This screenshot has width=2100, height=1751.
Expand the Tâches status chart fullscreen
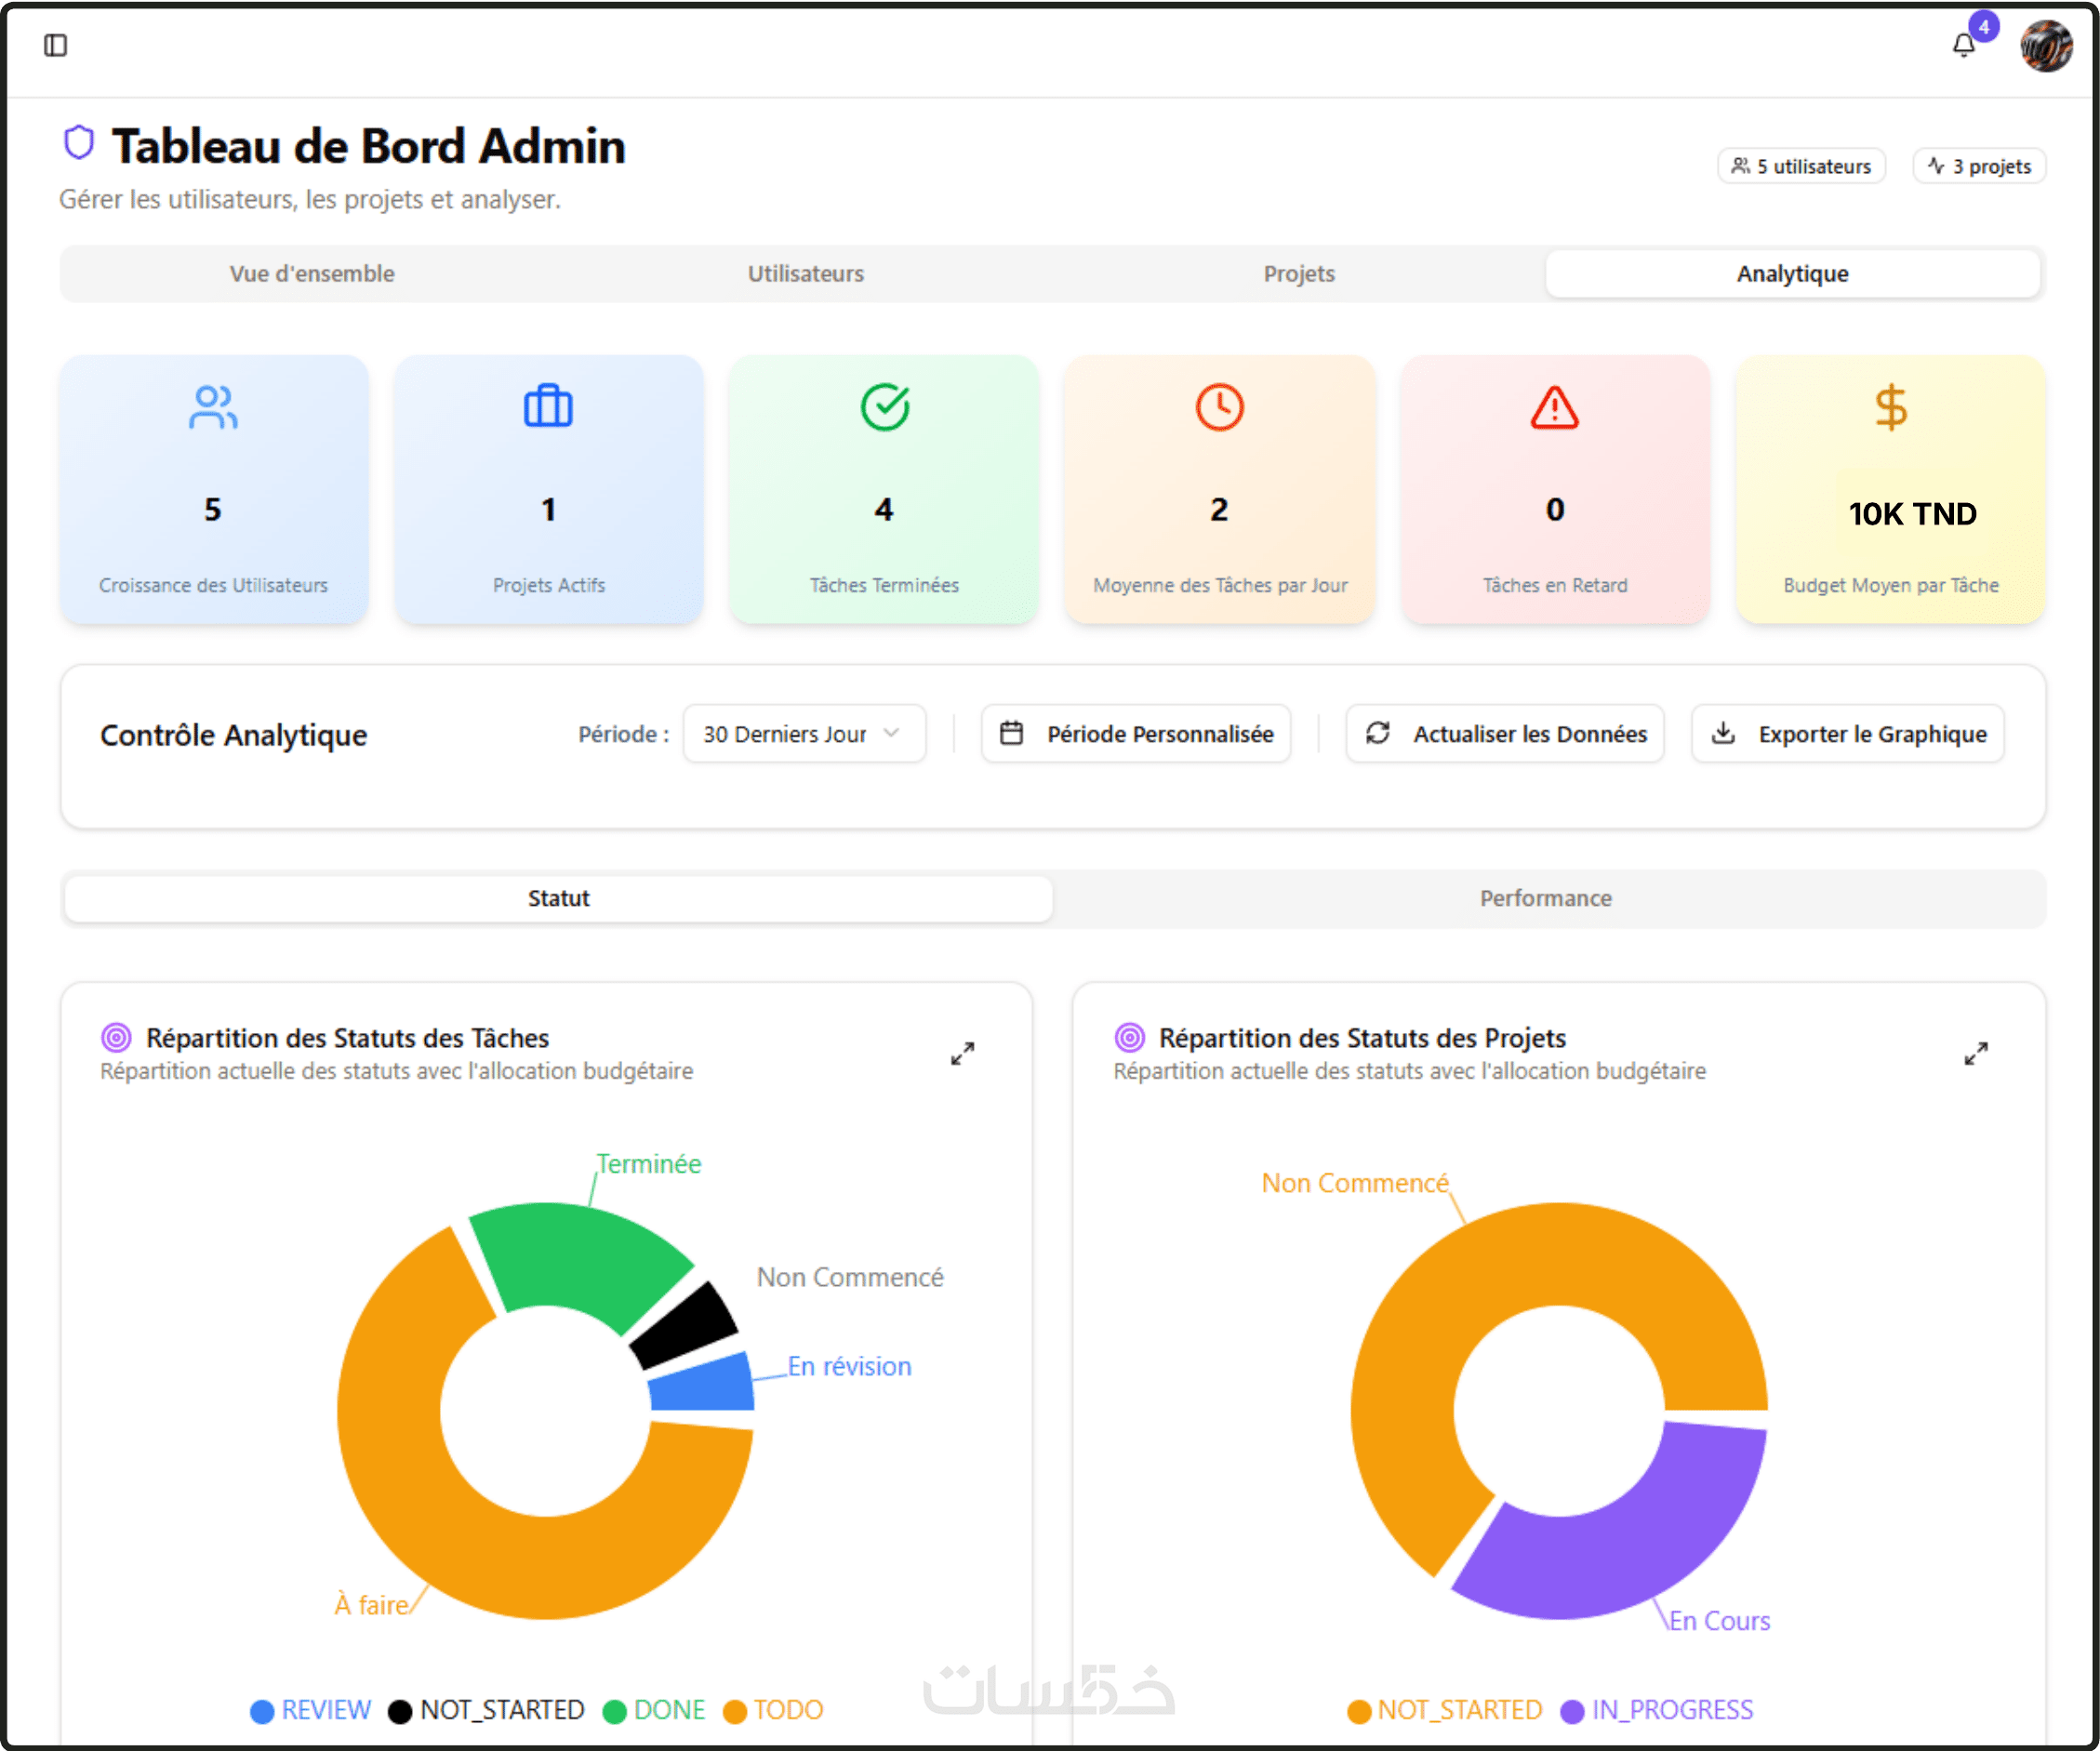(x=962, y=1054)
